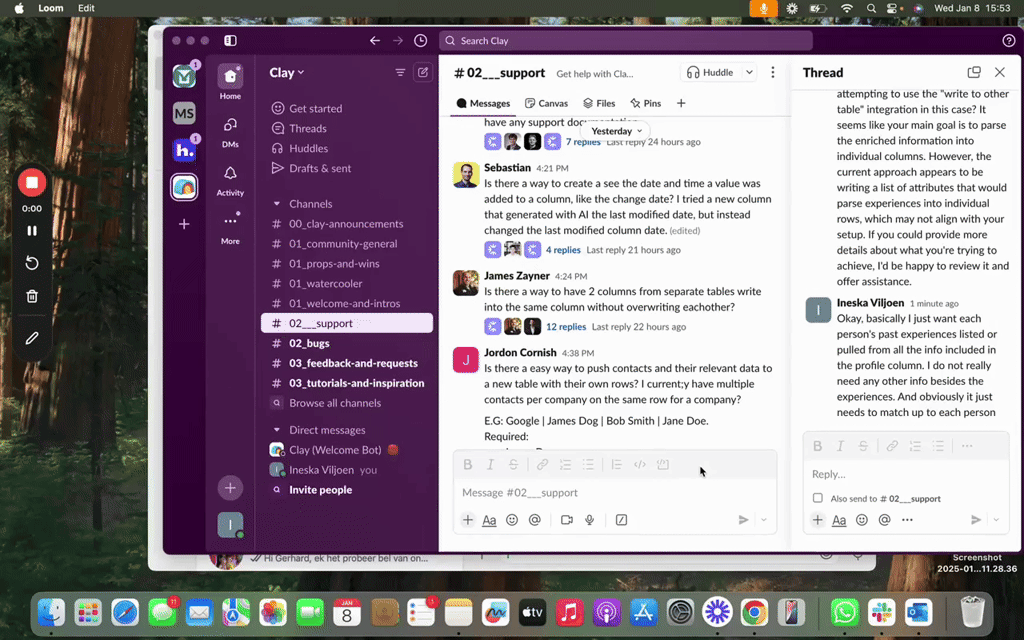The image size is (1024, 640).
Task: Click the record video clip icon
Action: point(567,520)
